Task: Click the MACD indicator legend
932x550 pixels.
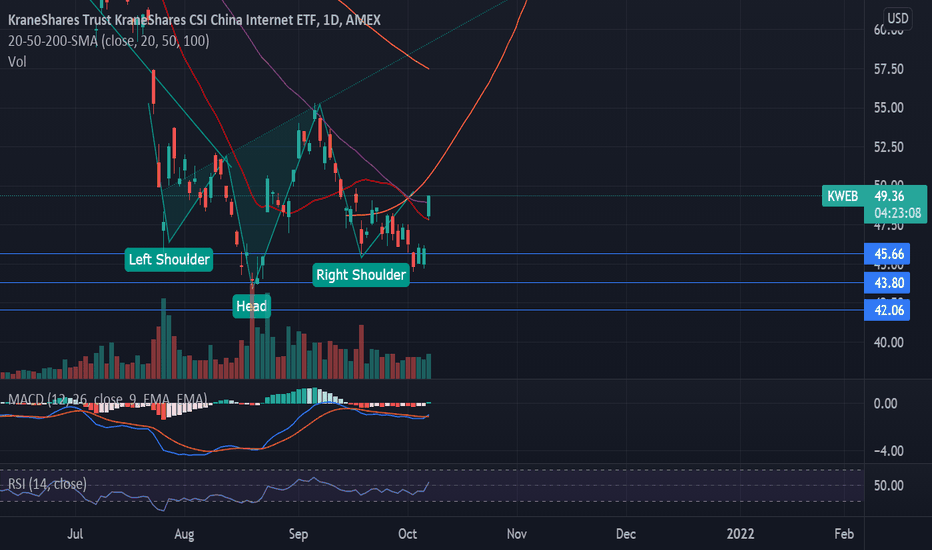Action: [x=108, y=399]
